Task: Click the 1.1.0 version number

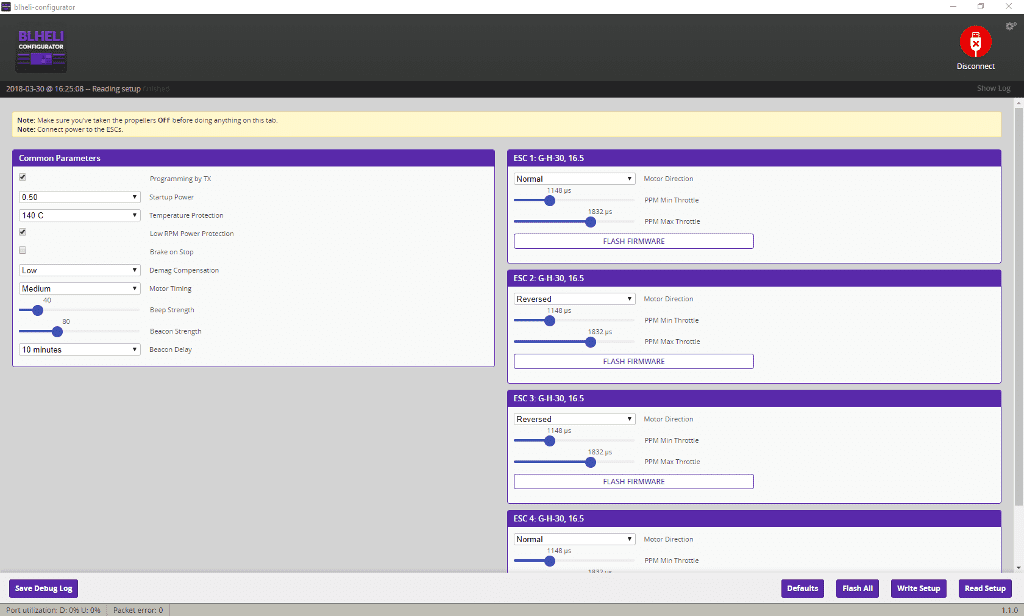Action: pyautogui.click(x=1009, y=610)
